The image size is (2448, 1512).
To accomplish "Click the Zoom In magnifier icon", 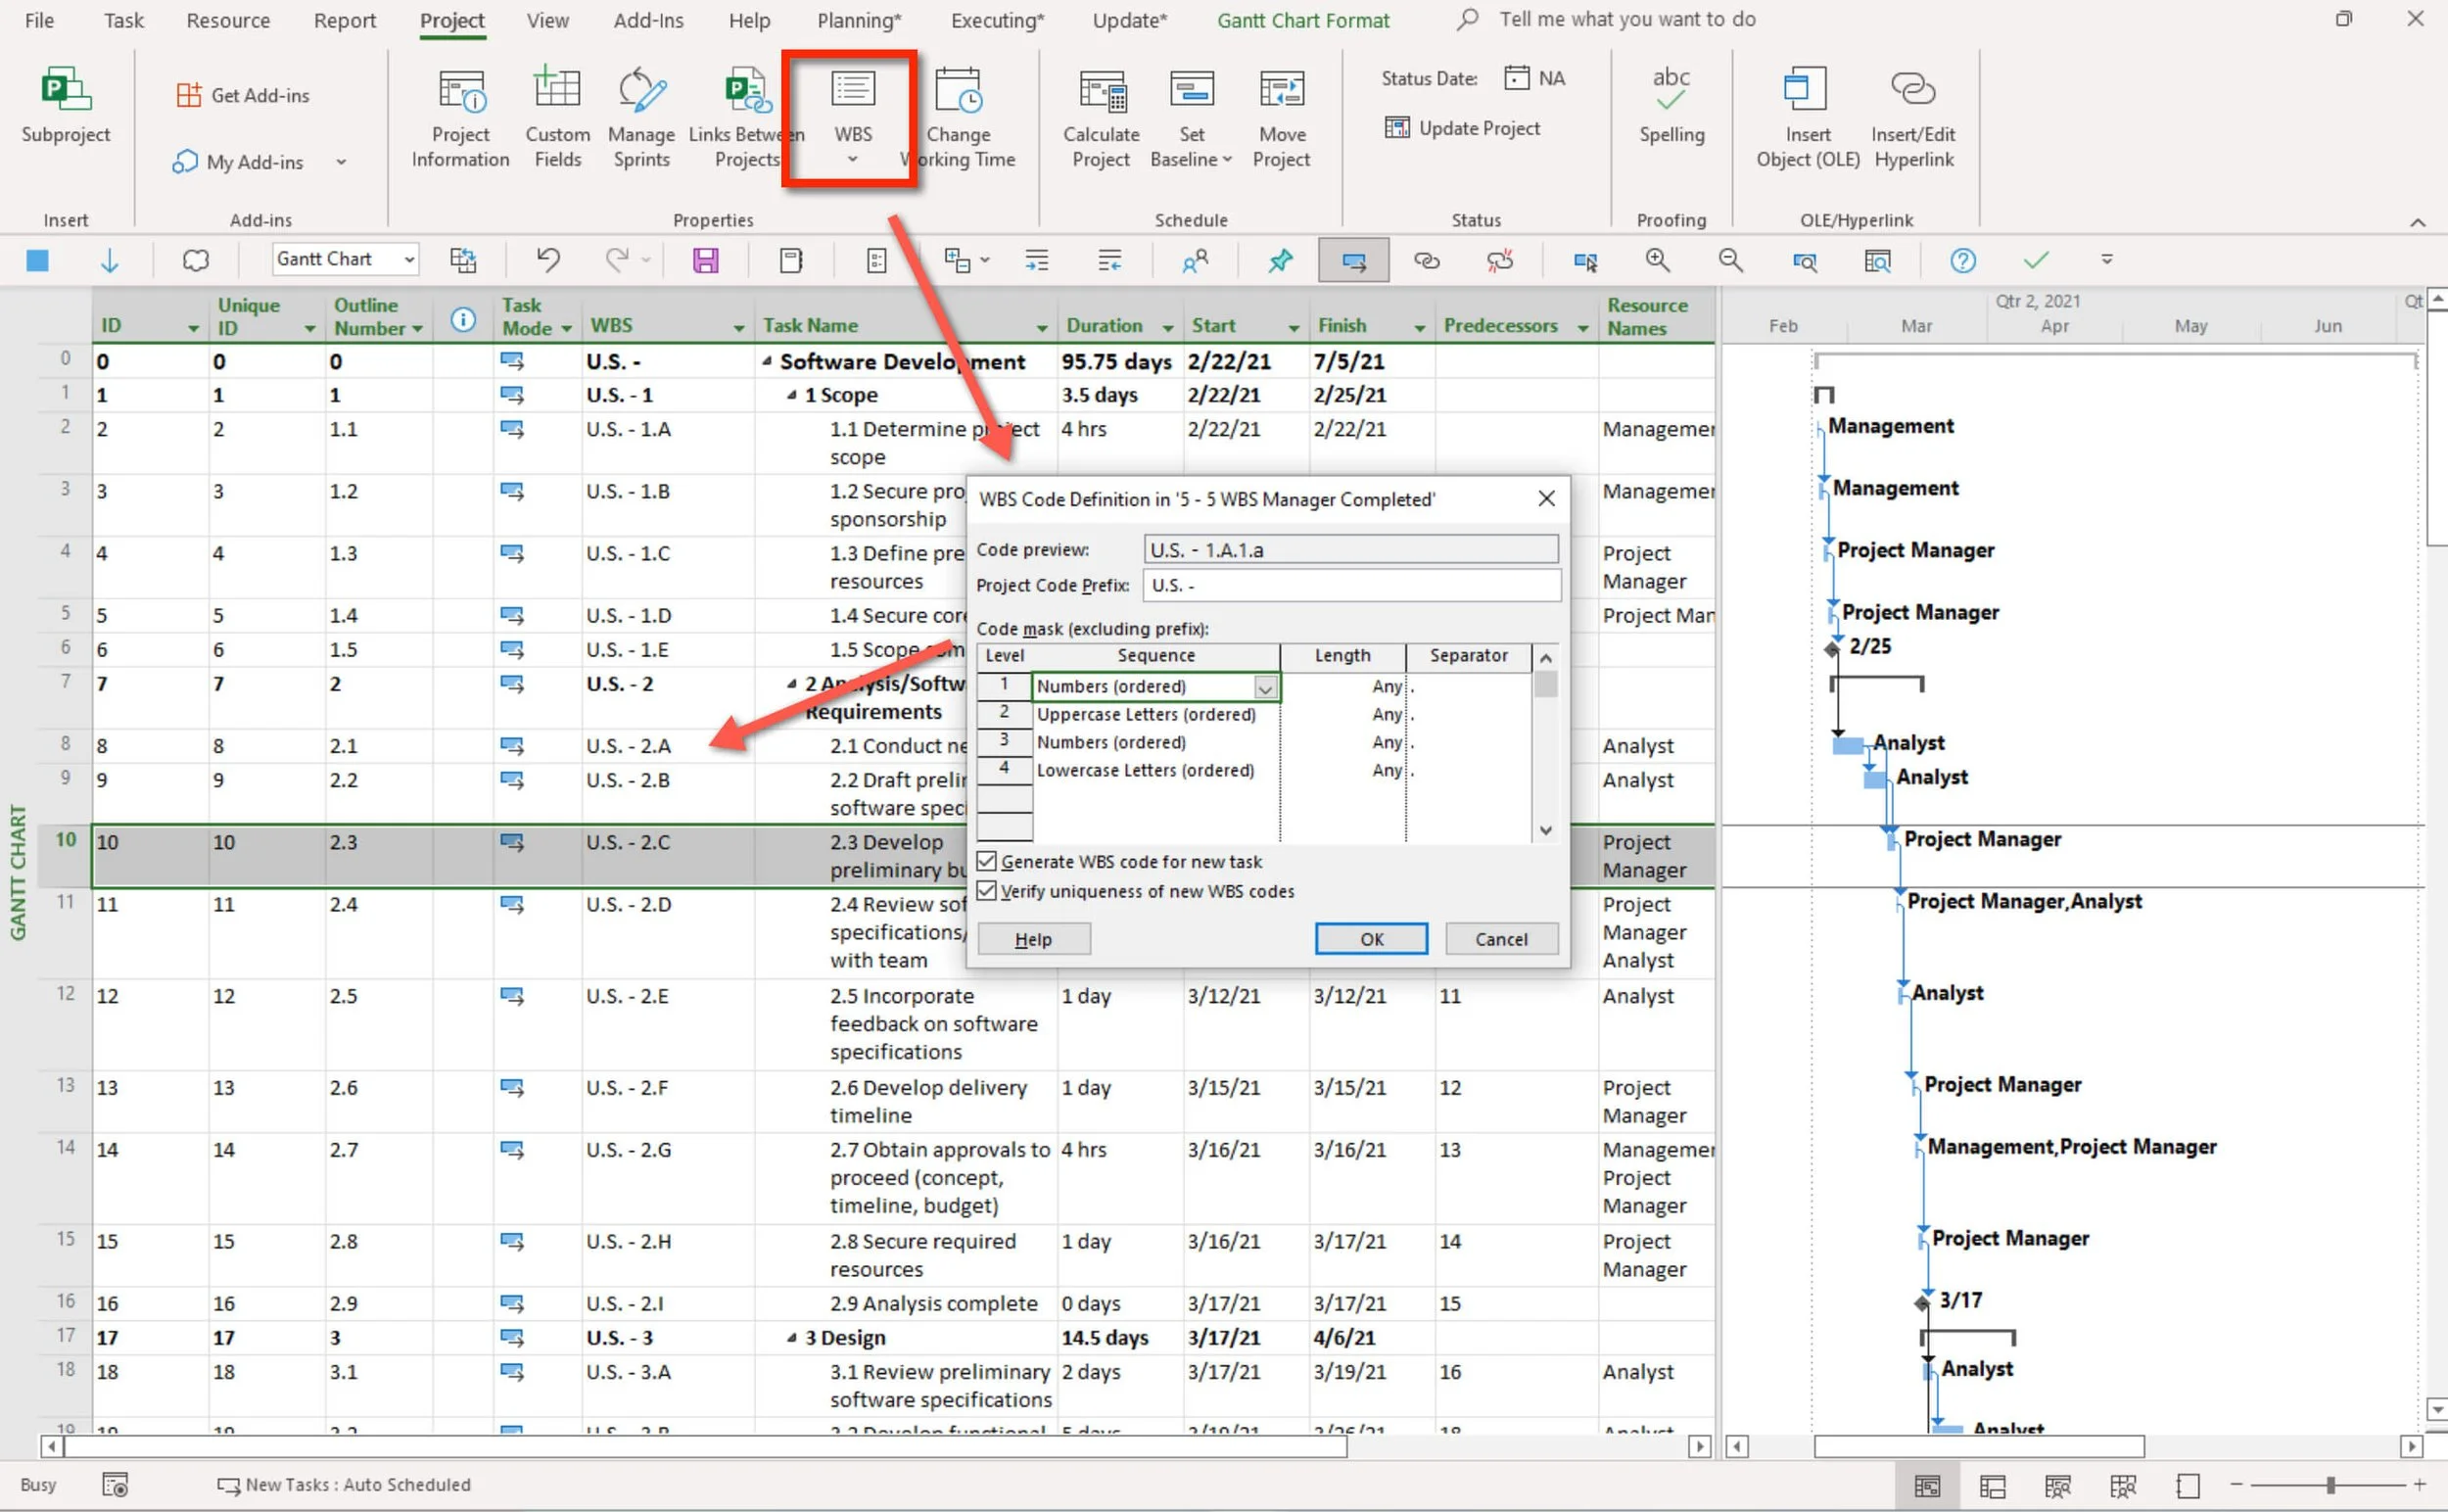I will [x=1657, y=260].
